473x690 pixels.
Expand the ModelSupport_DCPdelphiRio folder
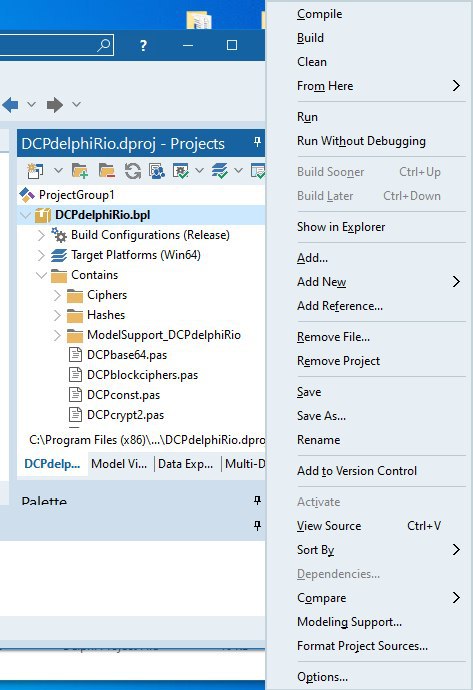(57, 335)
